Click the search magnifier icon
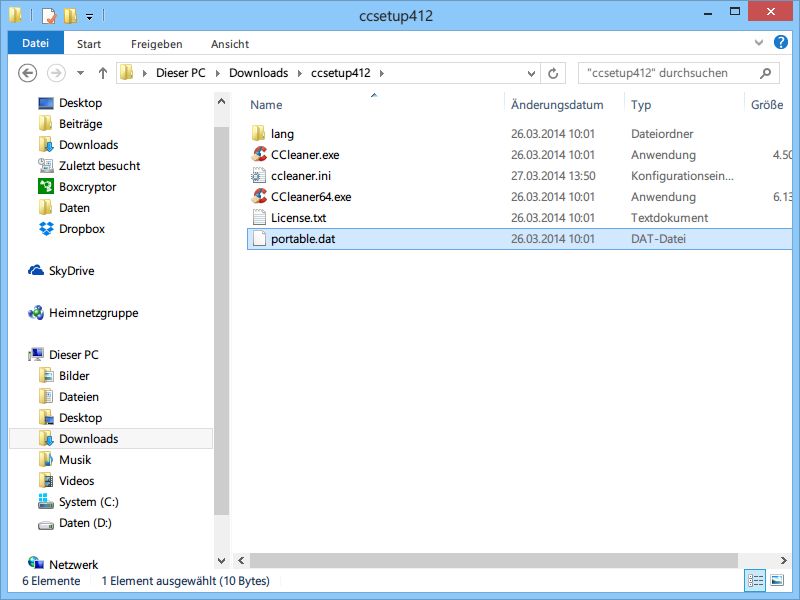The height and width of the screenshot is (600, 800). (x=765, y=73)
